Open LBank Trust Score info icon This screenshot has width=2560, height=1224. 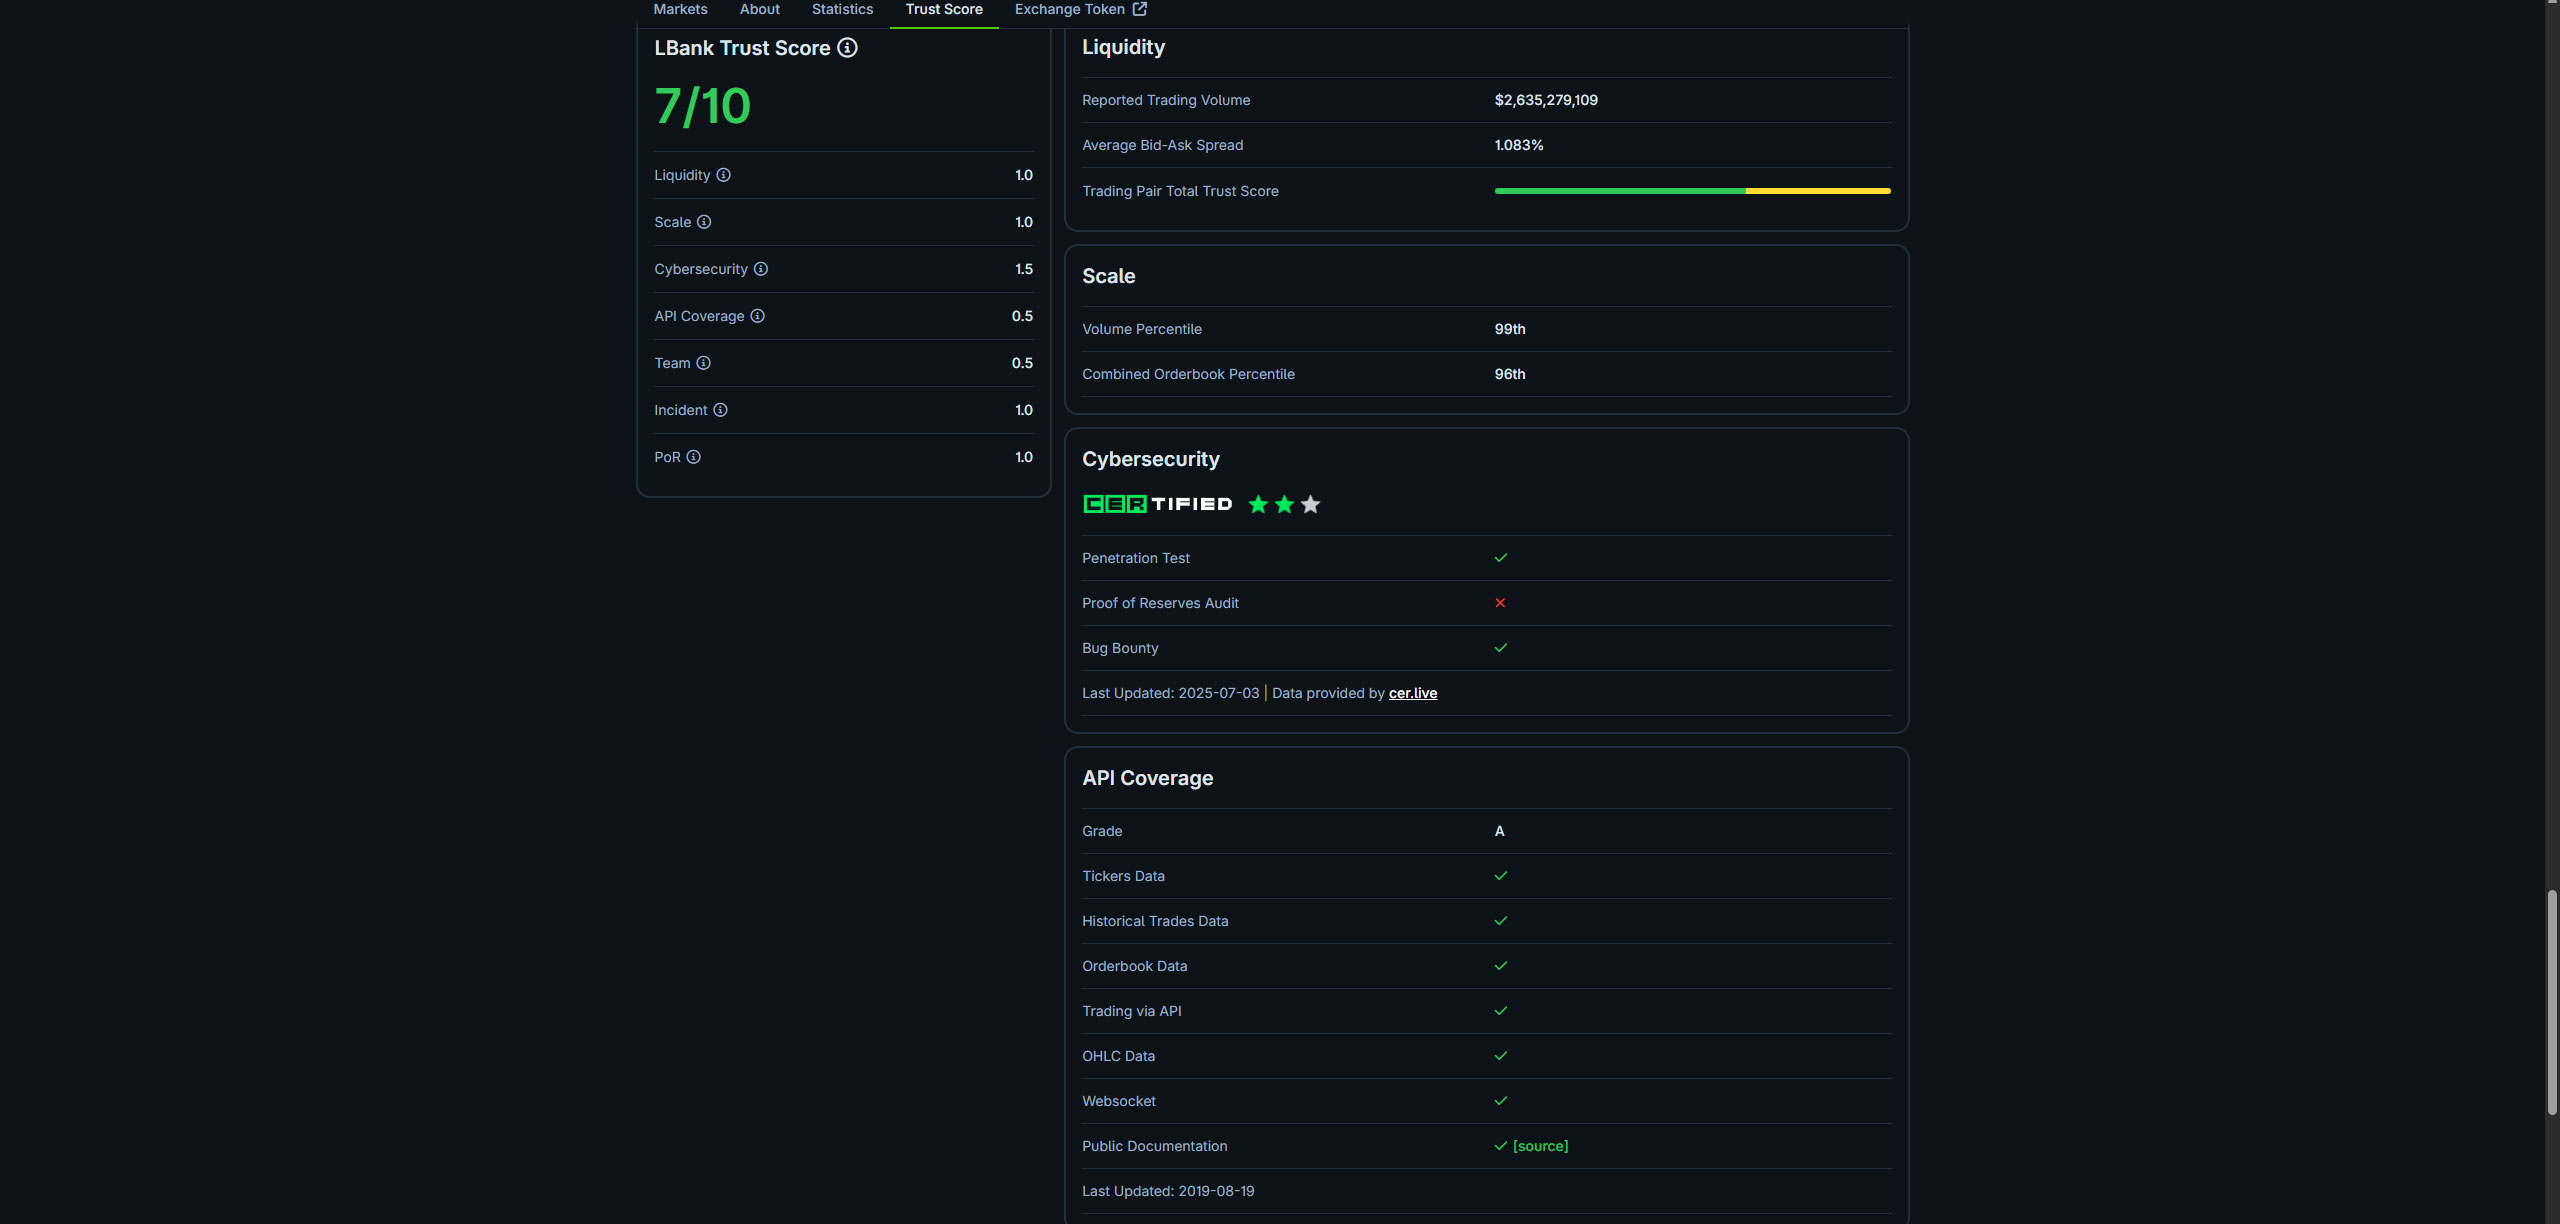847,48
